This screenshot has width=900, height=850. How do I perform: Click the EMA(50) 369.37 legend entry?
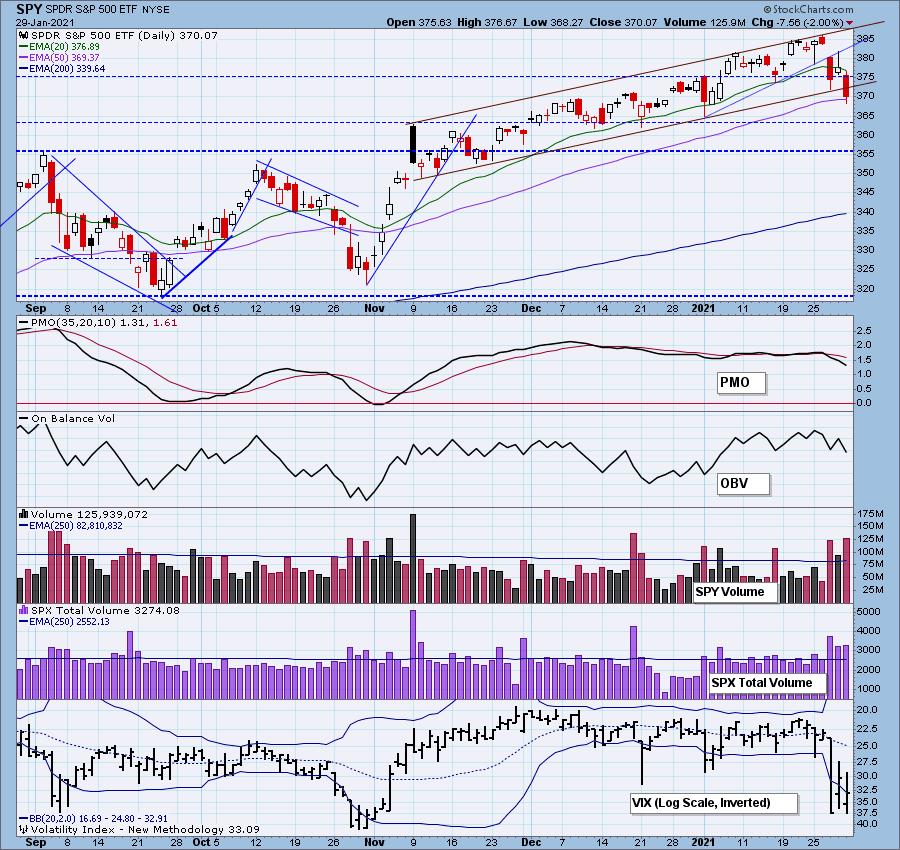(64, 57)
